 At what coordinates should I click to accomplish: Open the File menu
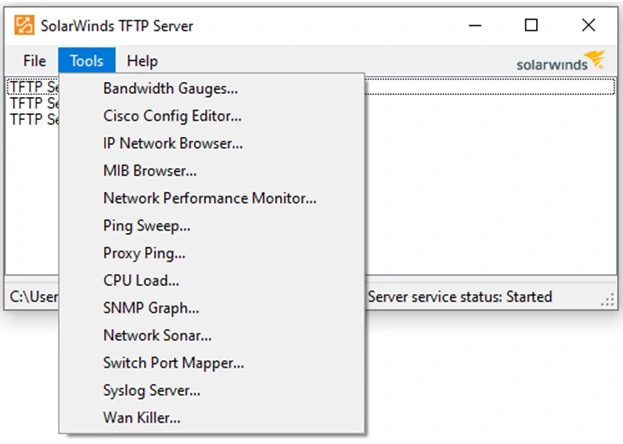[x=35, y=61]
